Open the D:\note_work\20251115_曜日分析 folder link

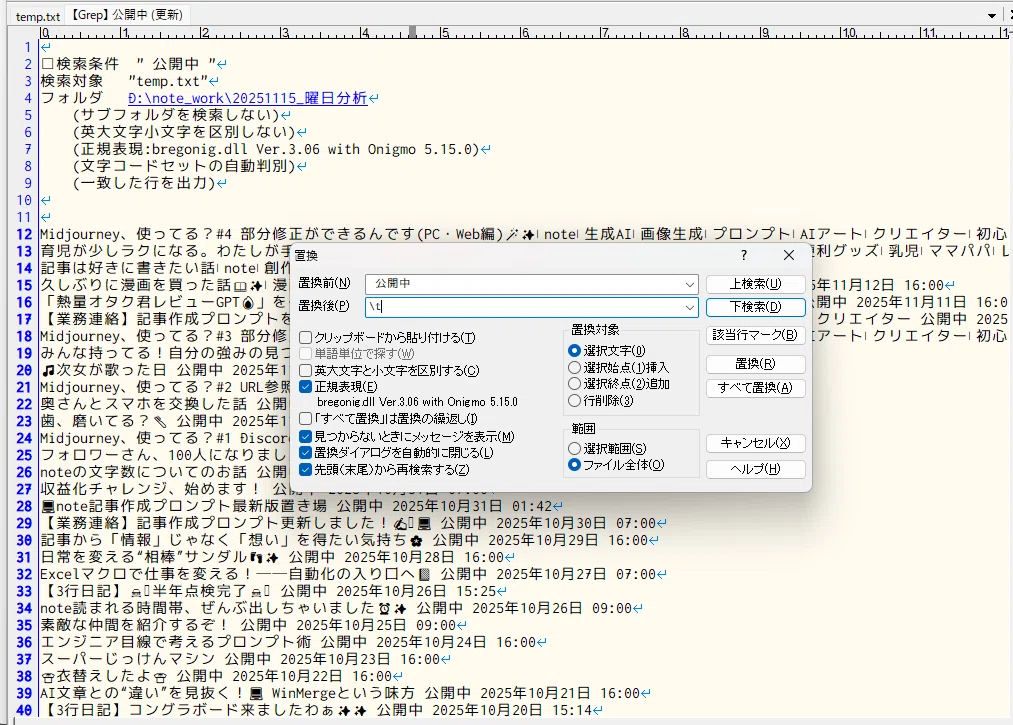click(x=247, y=98)
